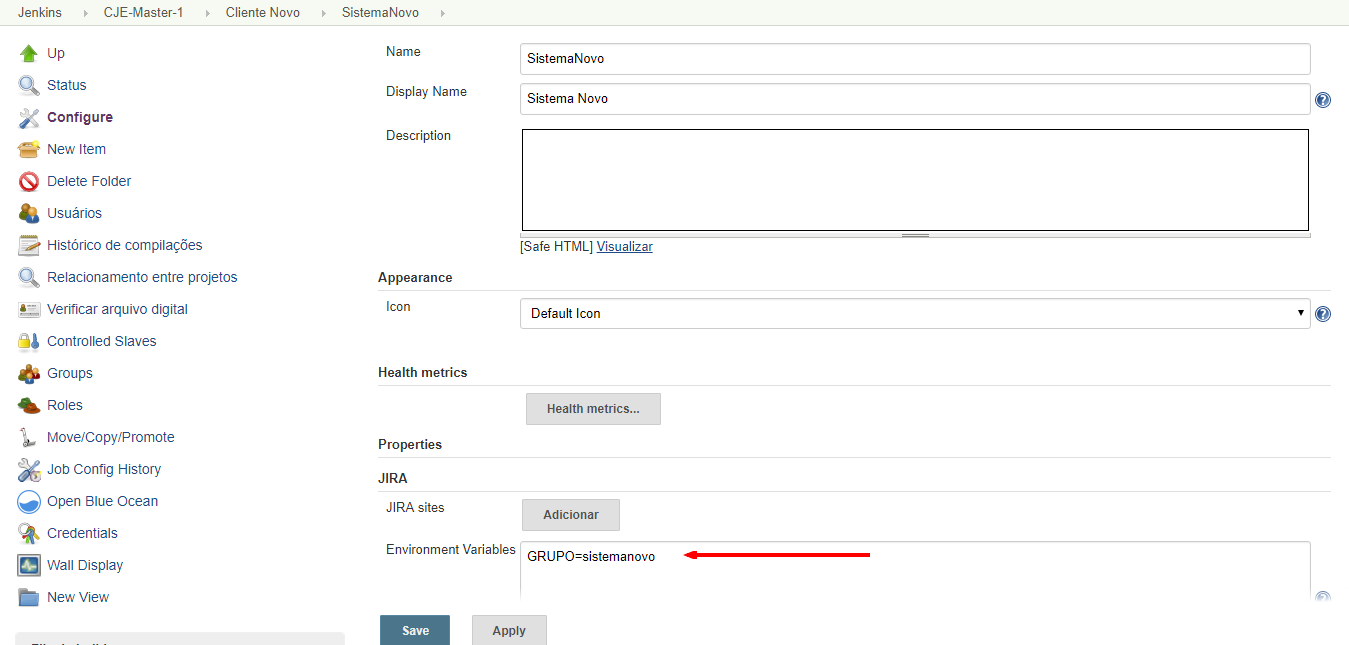
Task: Select Credentials in the side menu
Action: pos(82,533)
